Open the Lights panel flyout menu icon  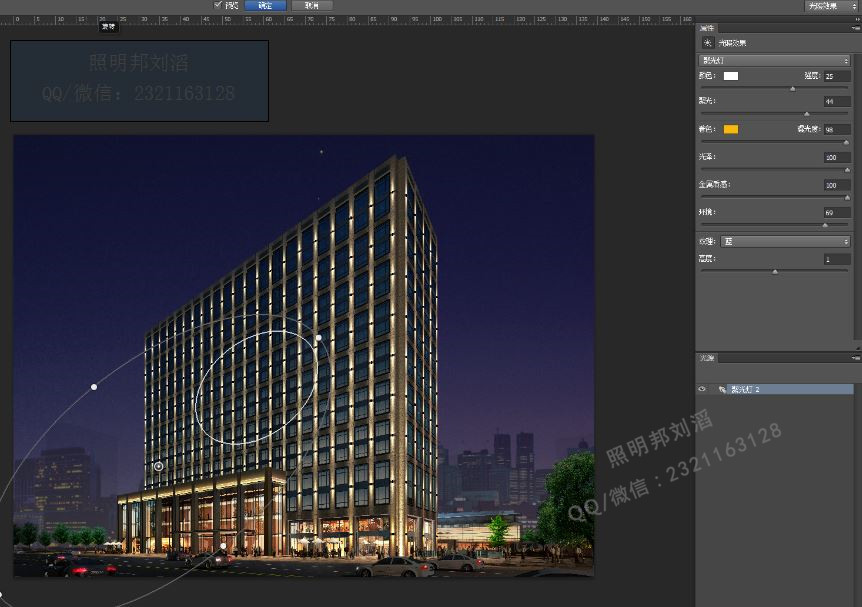click(x=855, y=357)
